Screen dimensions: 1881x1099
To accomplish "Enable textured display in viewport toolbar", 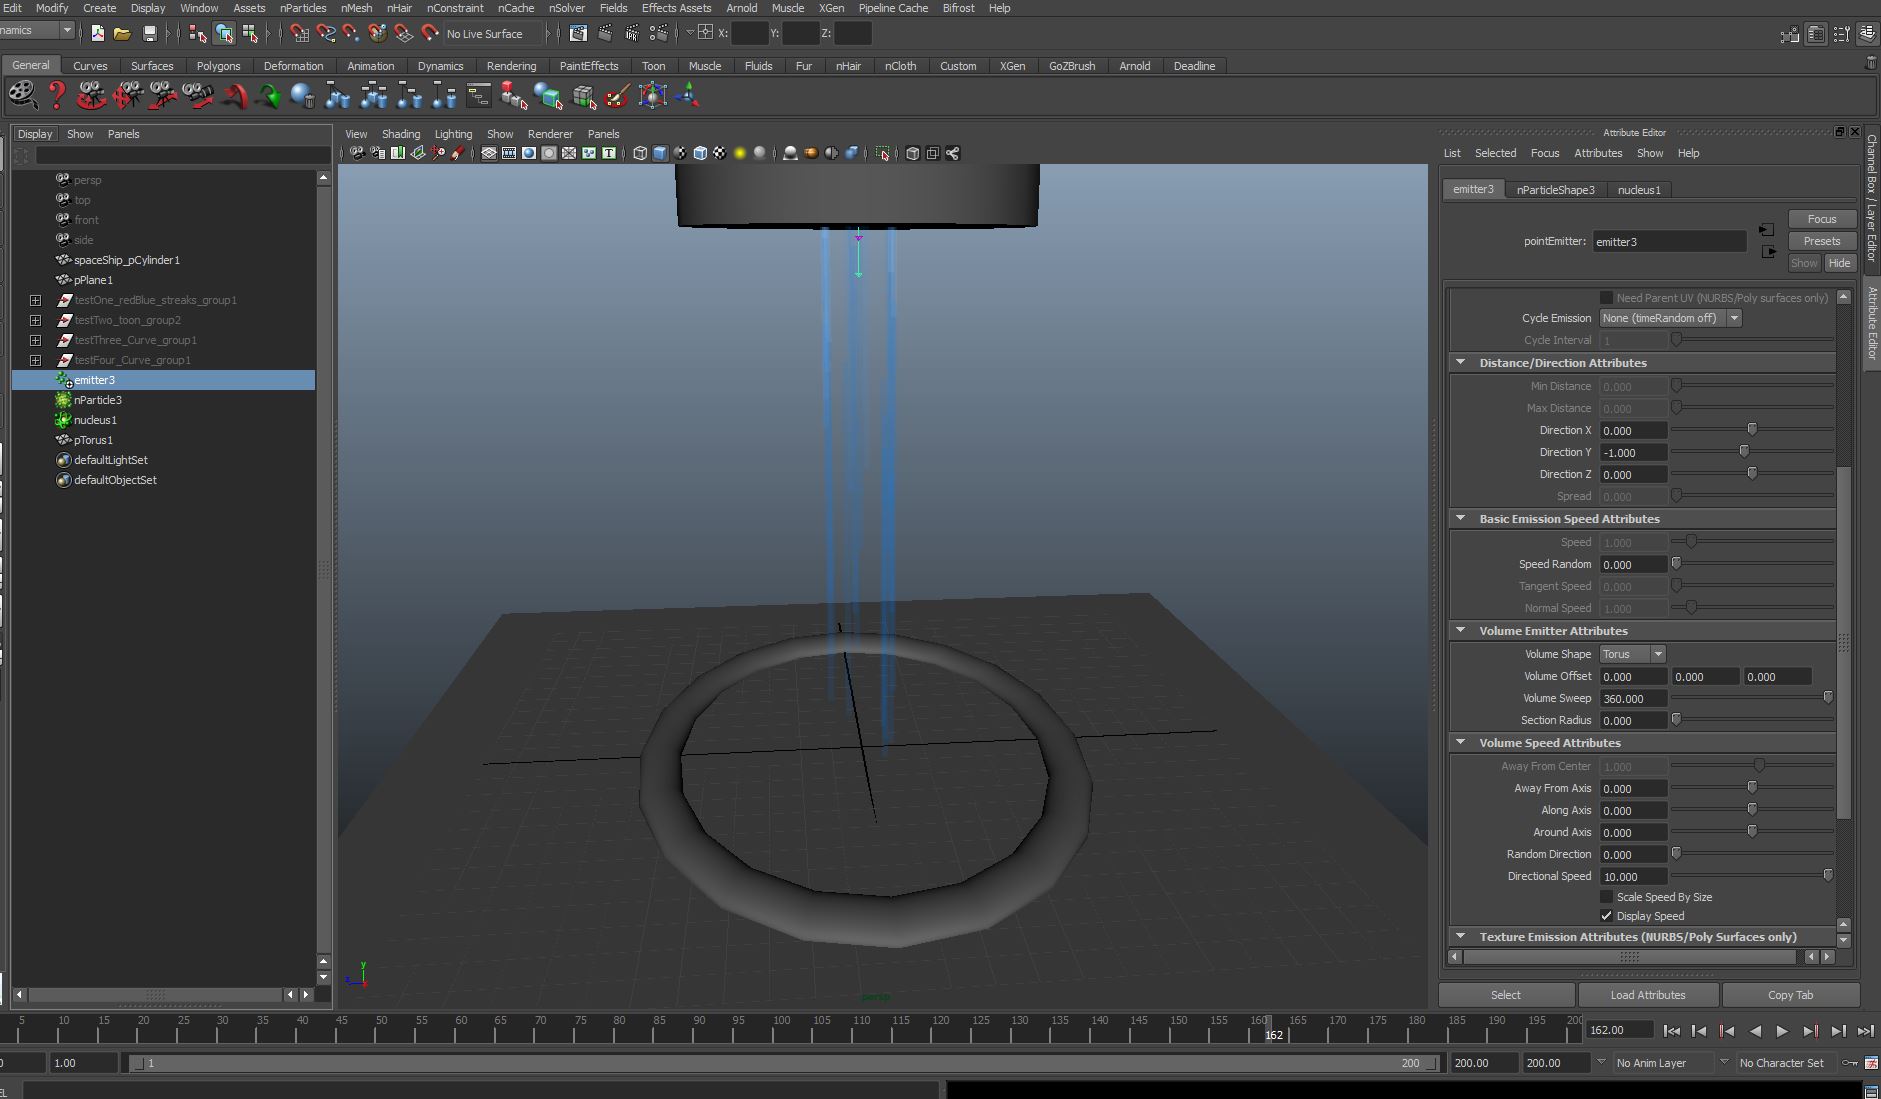I will tap(719, 153).
